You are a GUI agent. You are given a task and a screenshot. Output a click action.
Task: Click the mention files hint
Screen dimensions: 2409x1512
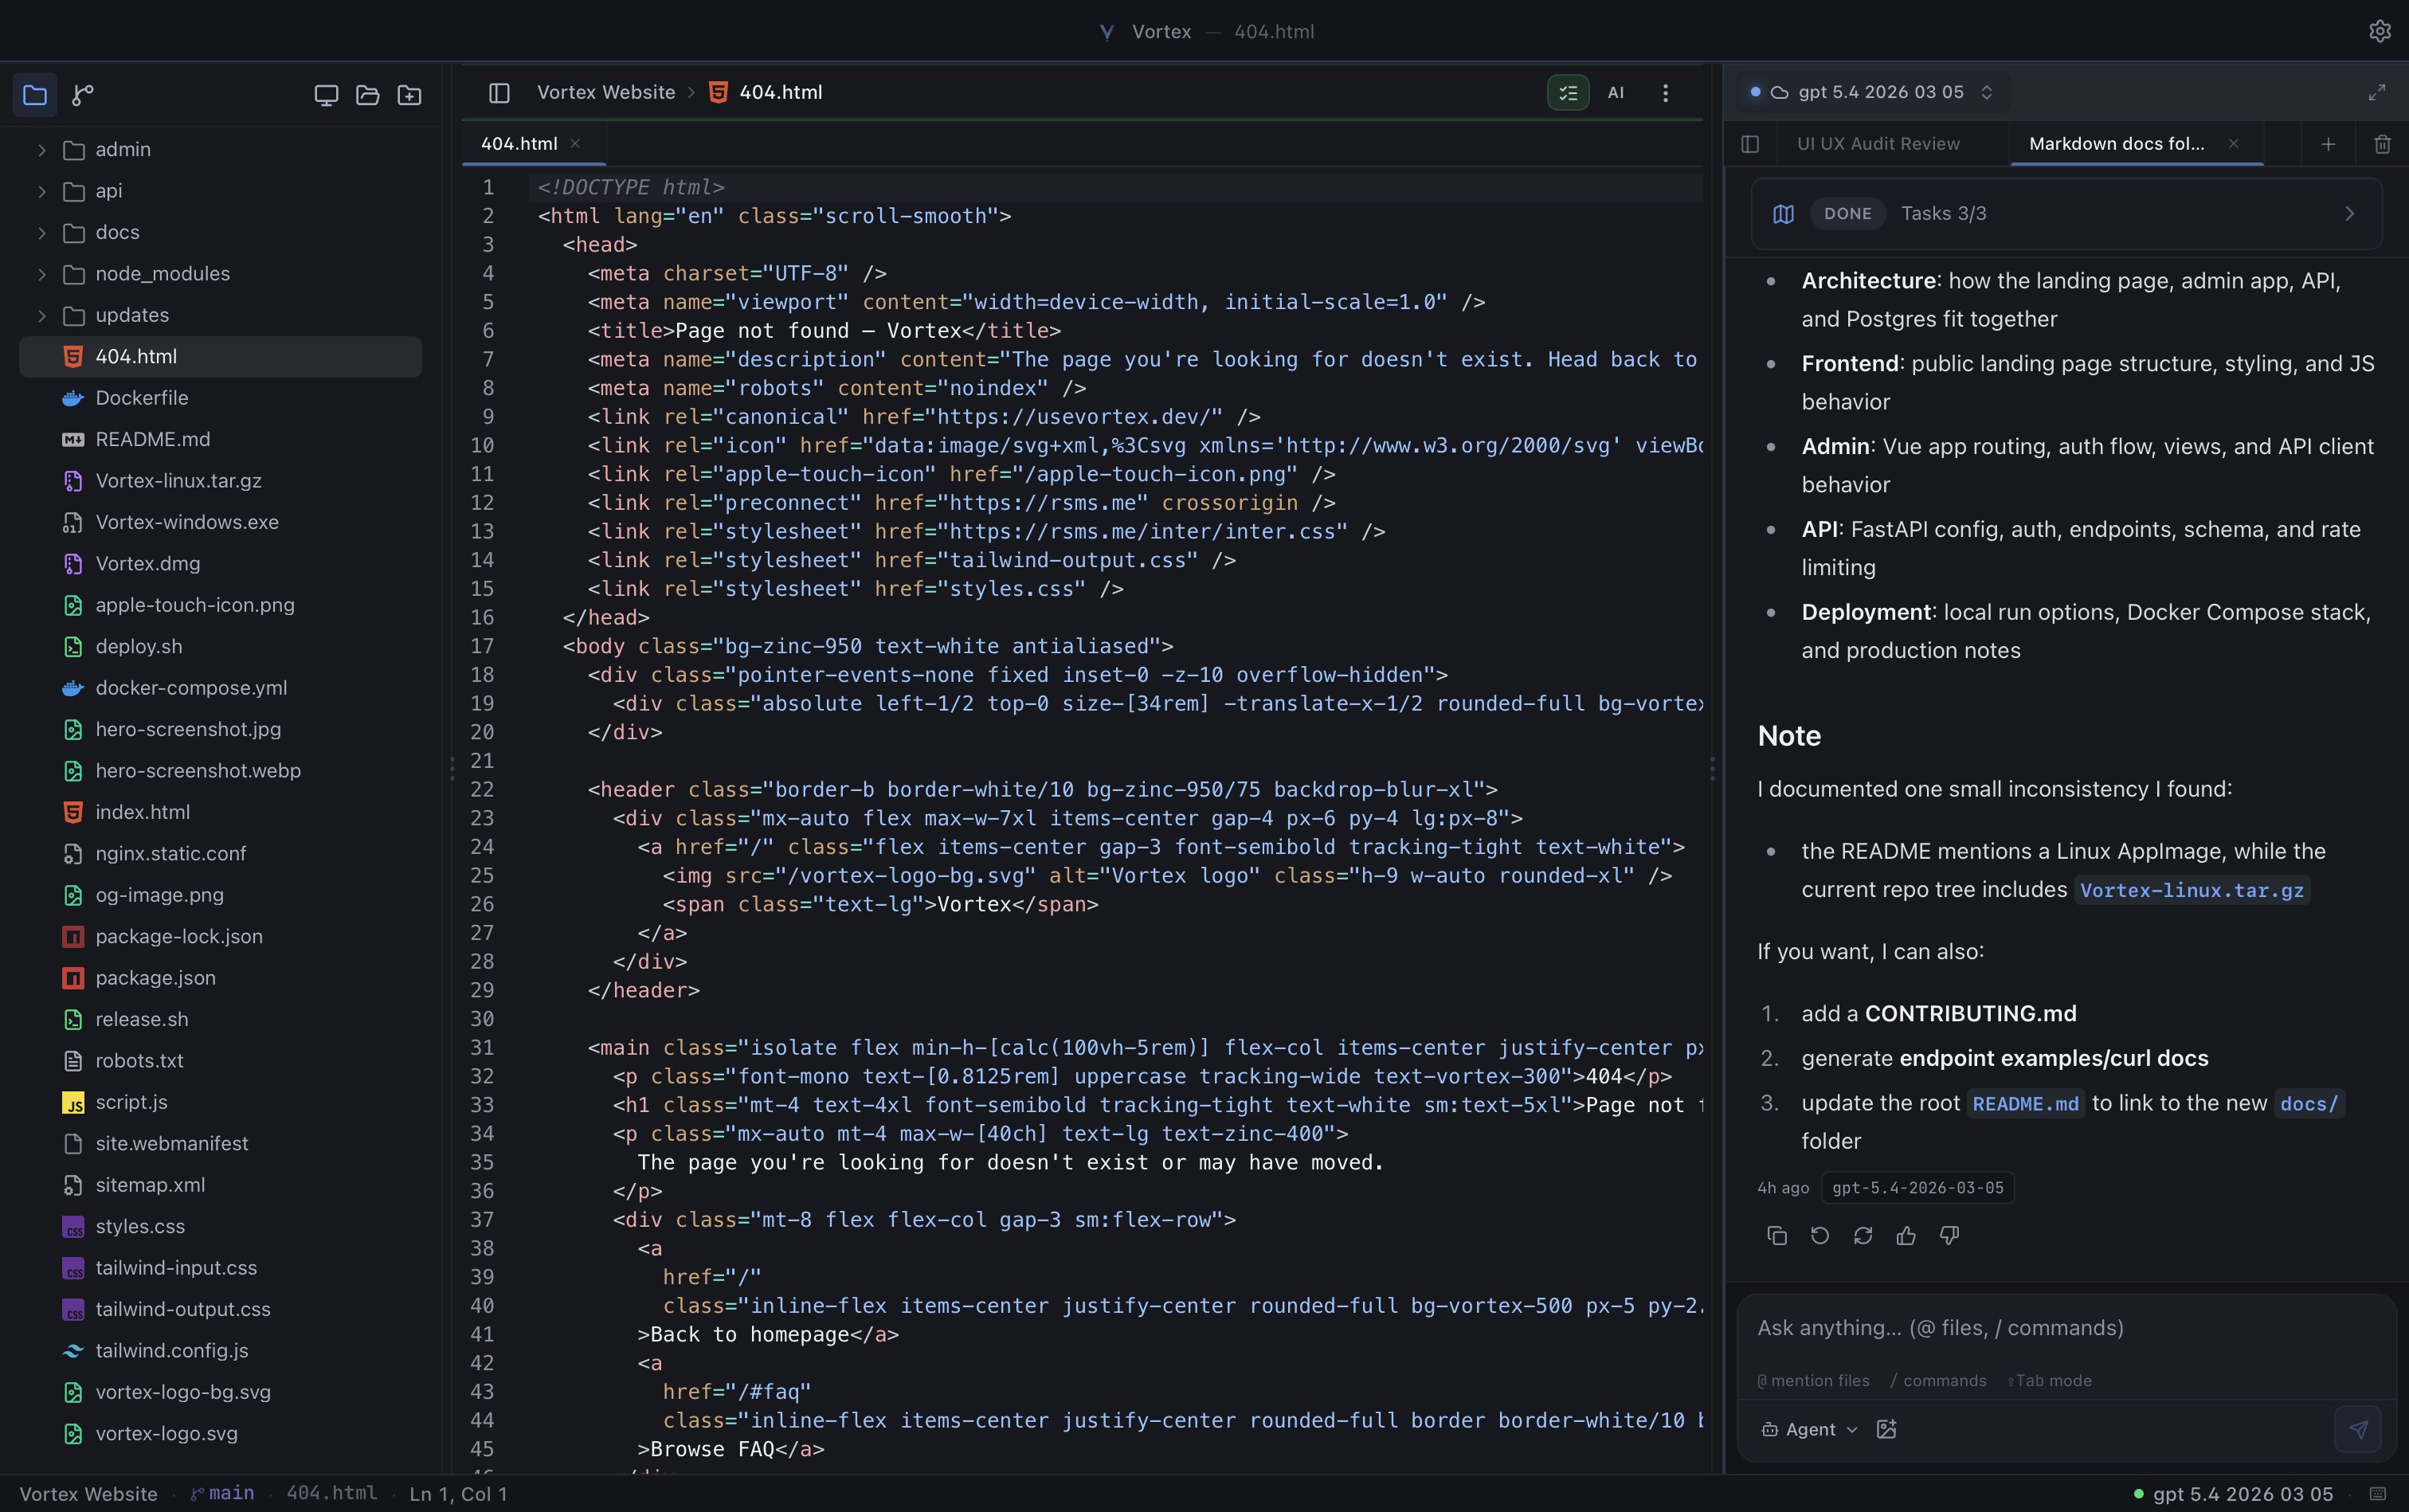click(1813, 1381)
